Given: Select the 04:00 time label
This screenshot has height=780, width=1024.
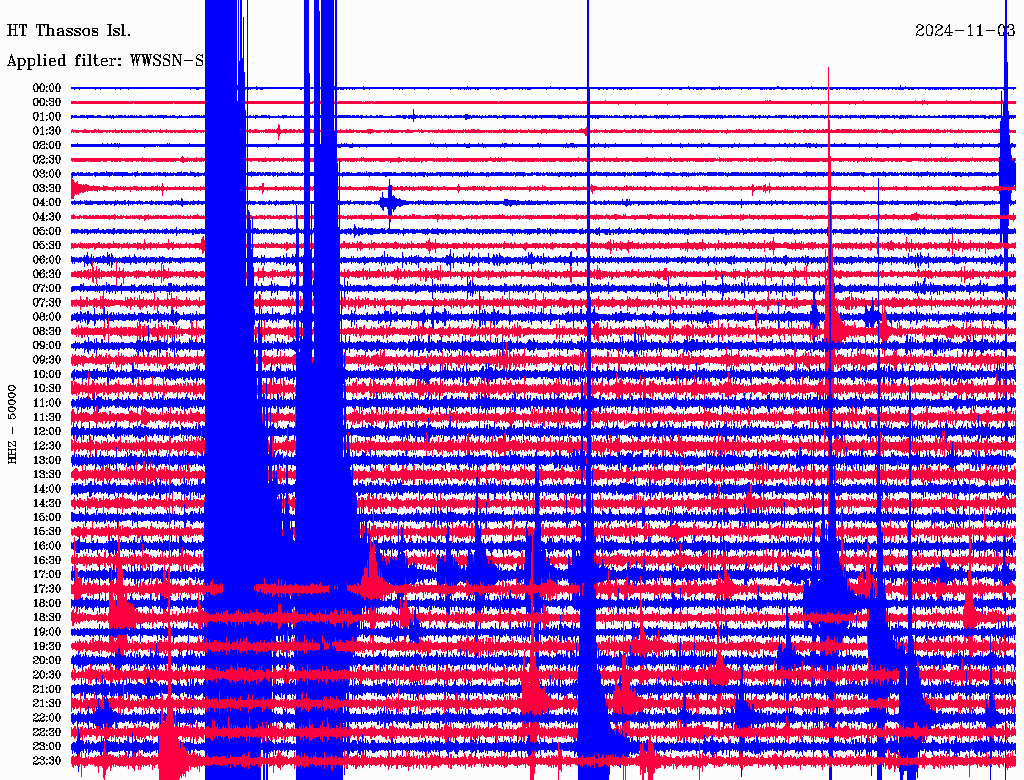Looking at the screenshot, I should click(47, 203).
